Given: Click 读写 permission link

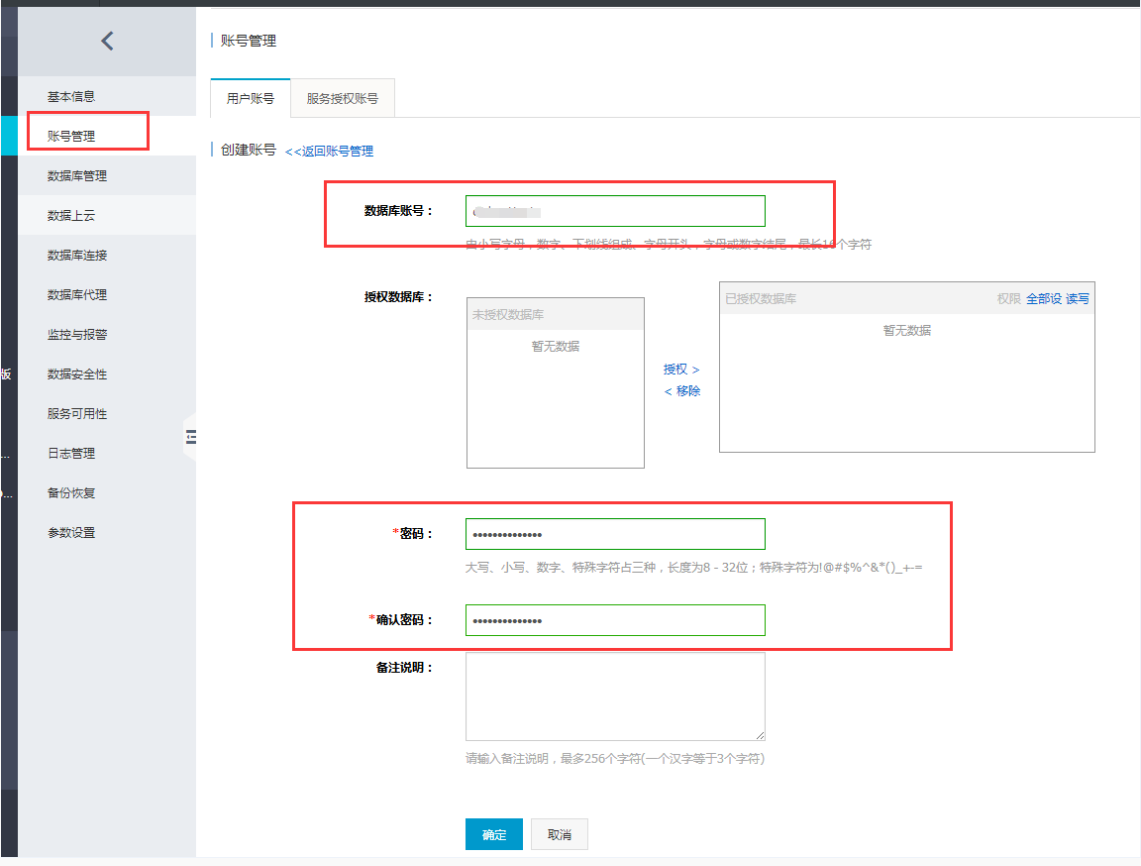Looking at the screenshot, I should (x=1077, y=299).
